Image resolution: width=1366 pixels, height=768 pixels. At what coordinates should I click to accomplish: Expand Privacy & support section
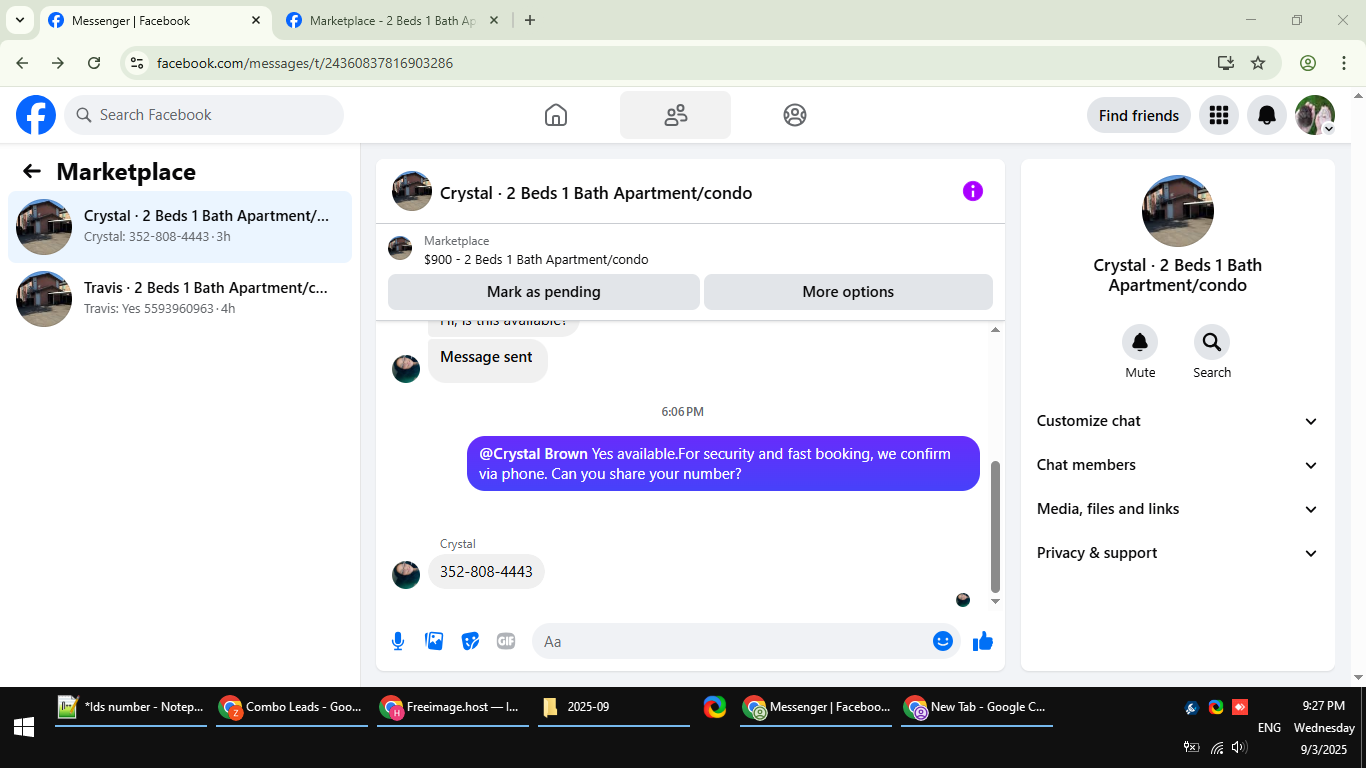(1178, 553)
